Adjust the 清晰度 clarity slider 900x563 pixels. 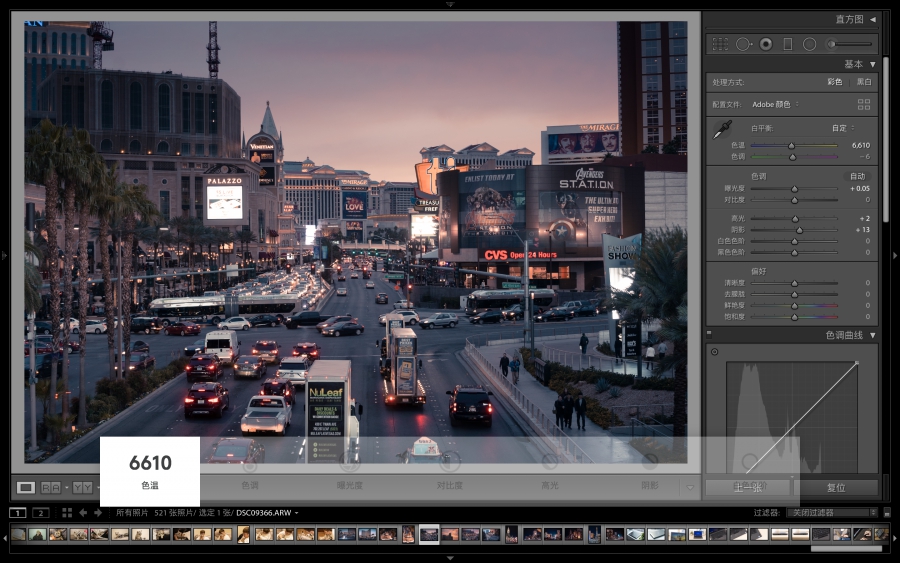[x=794, y=284]
